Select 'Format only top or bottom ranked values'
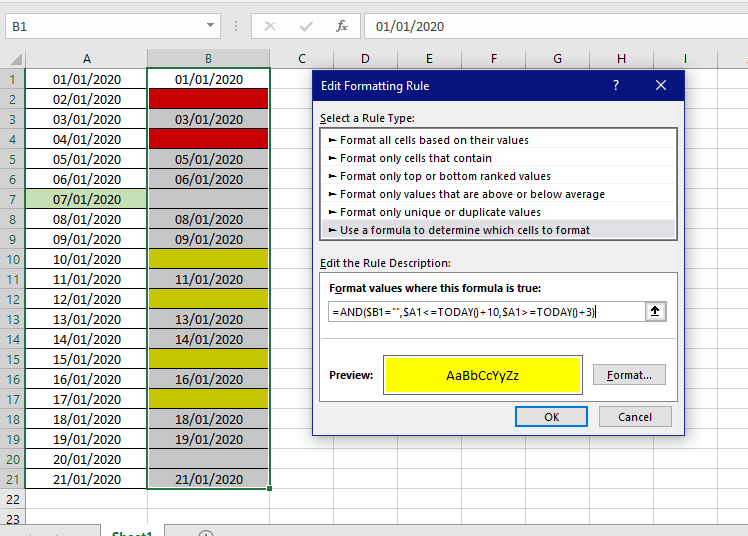748x536 pixels. pos(499,176)
